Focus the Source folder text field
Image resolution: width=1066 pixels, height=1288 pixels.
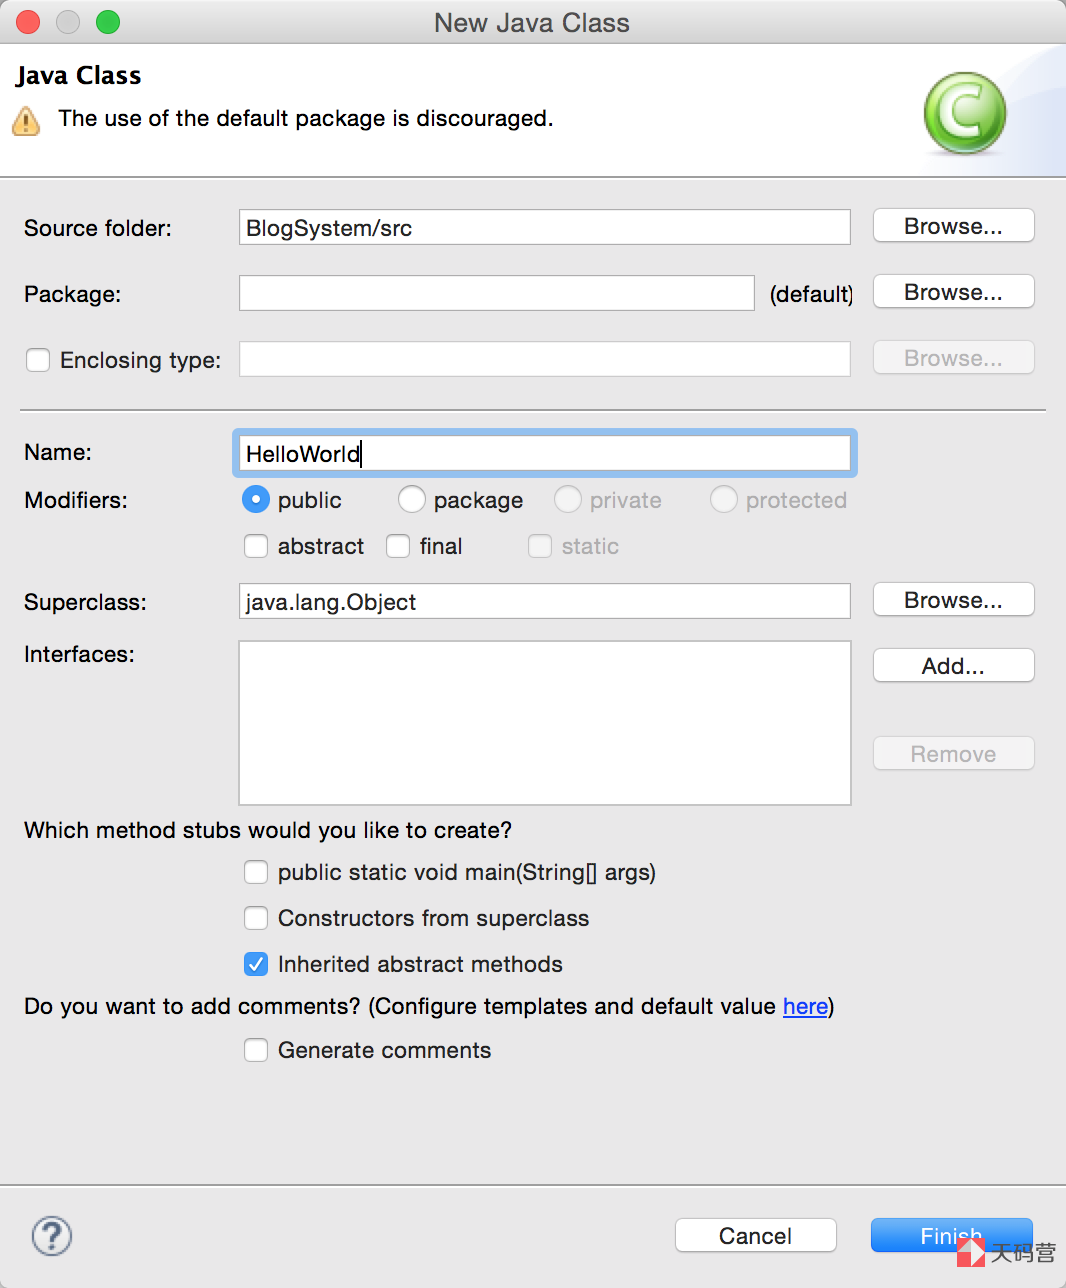pyautogui.click(x=545, y=227)
